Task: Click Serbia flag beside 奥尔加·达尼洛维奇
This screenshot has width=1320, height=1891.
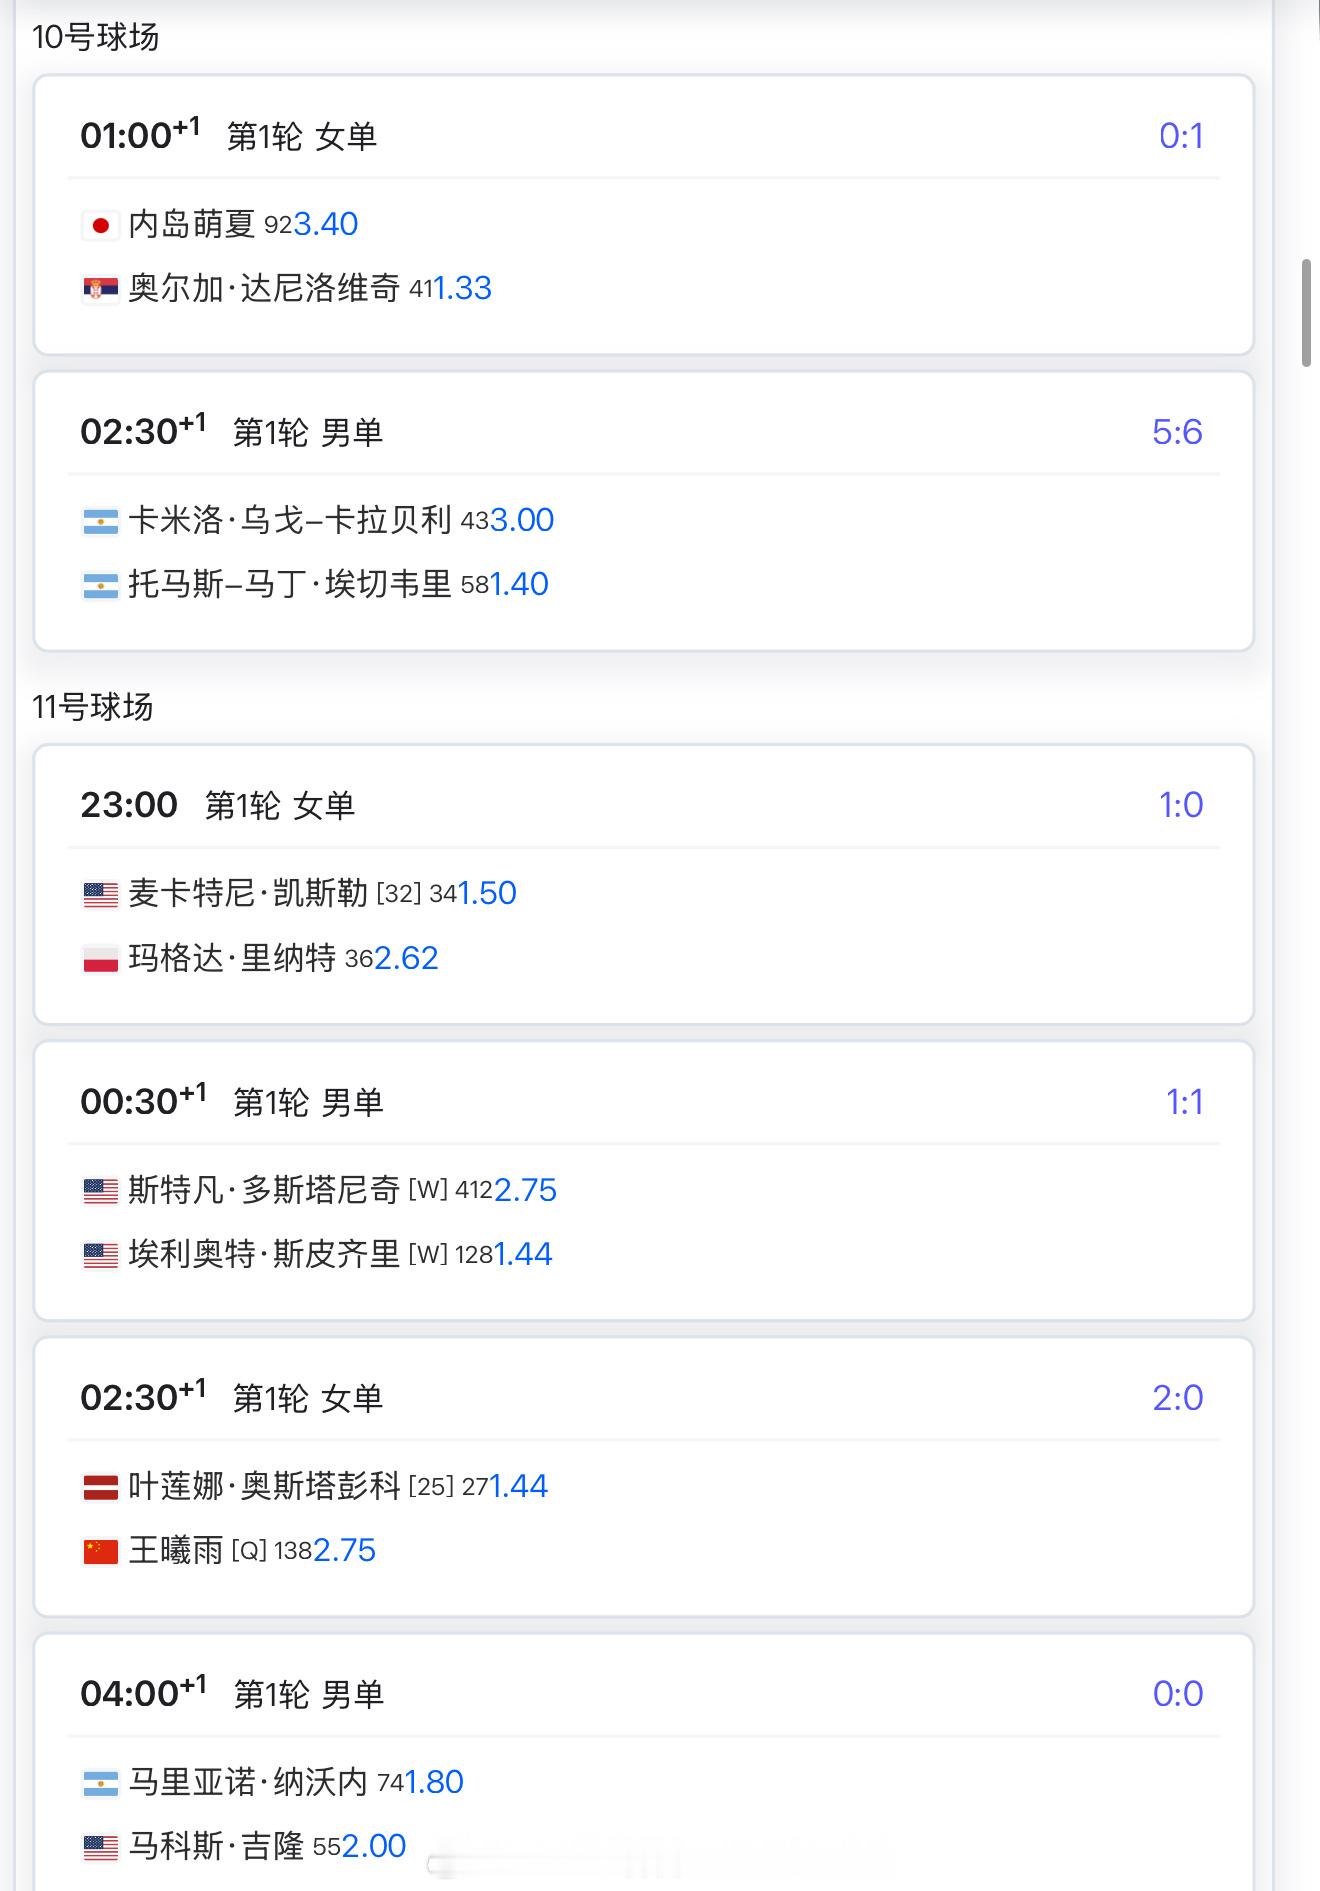Action: click(x=100, y=289)
